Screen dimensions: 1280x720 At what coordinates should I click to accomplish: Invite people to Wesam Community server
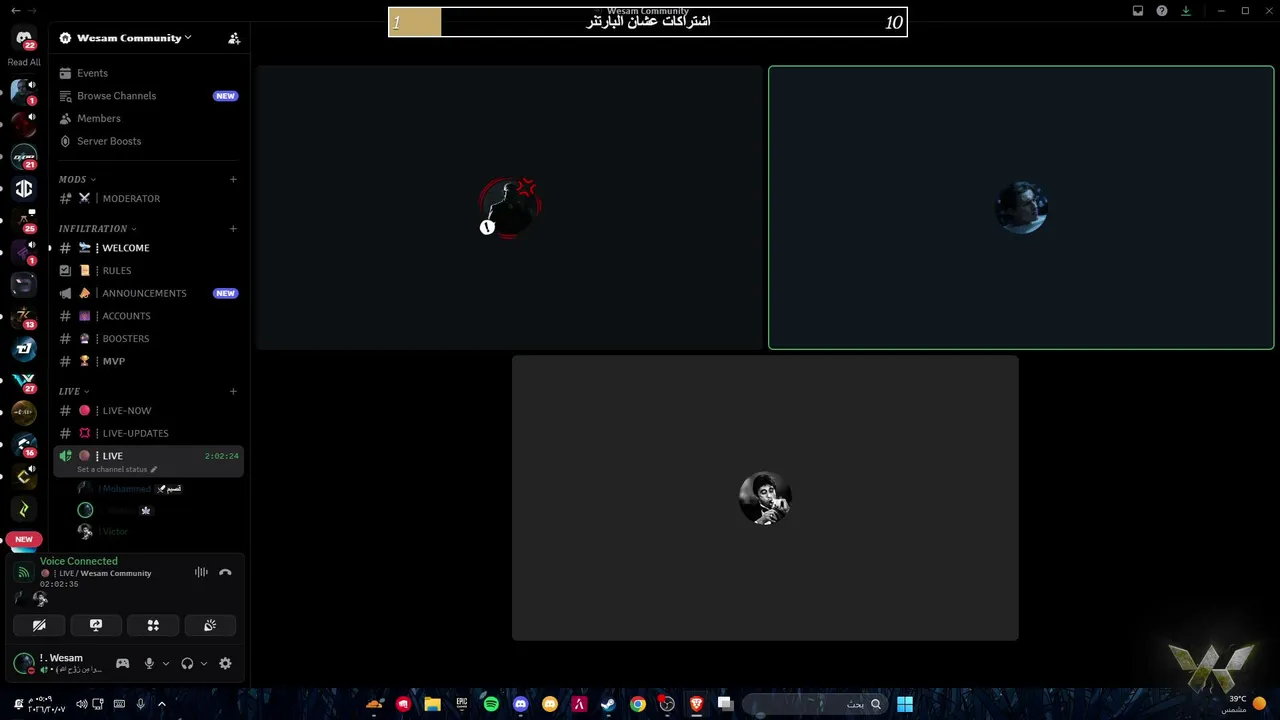point(234,38)
